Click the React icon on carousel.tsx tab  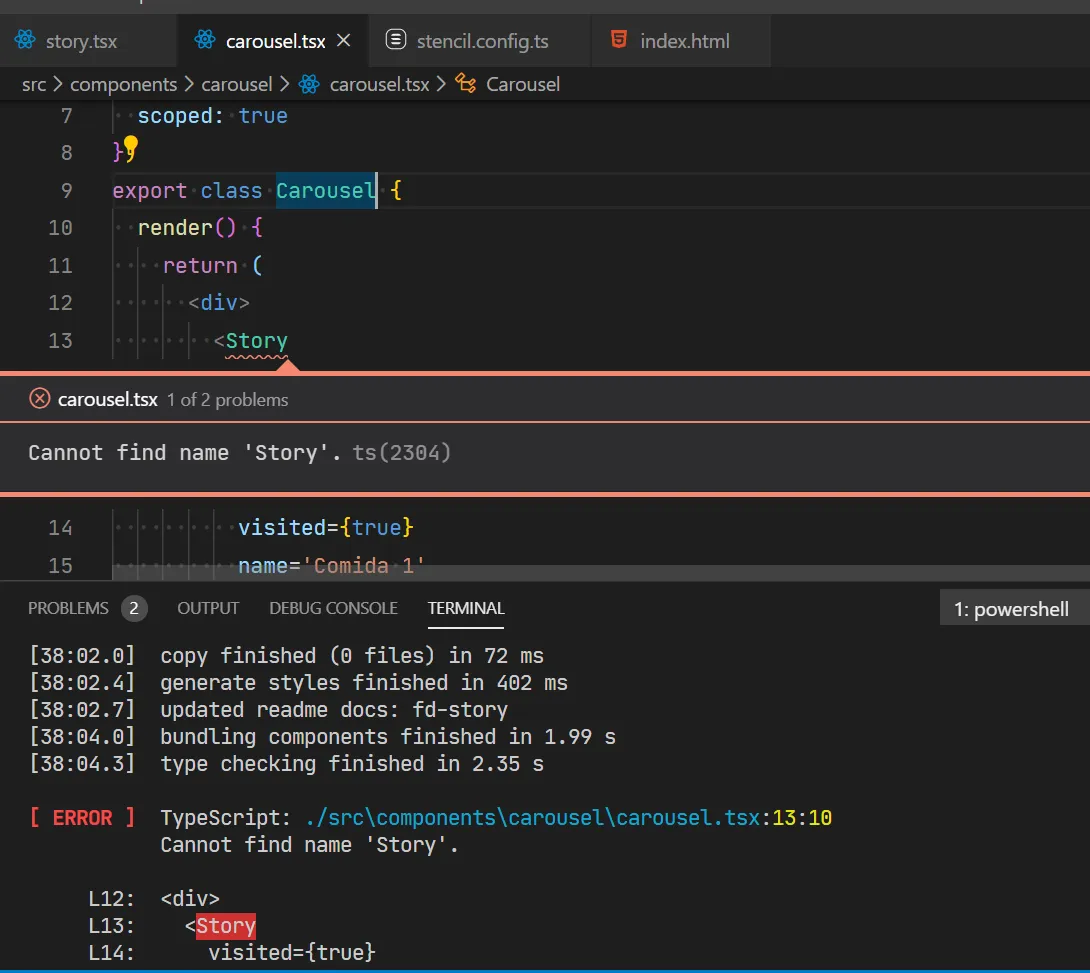pyautogui.click(x=205, y=41)
